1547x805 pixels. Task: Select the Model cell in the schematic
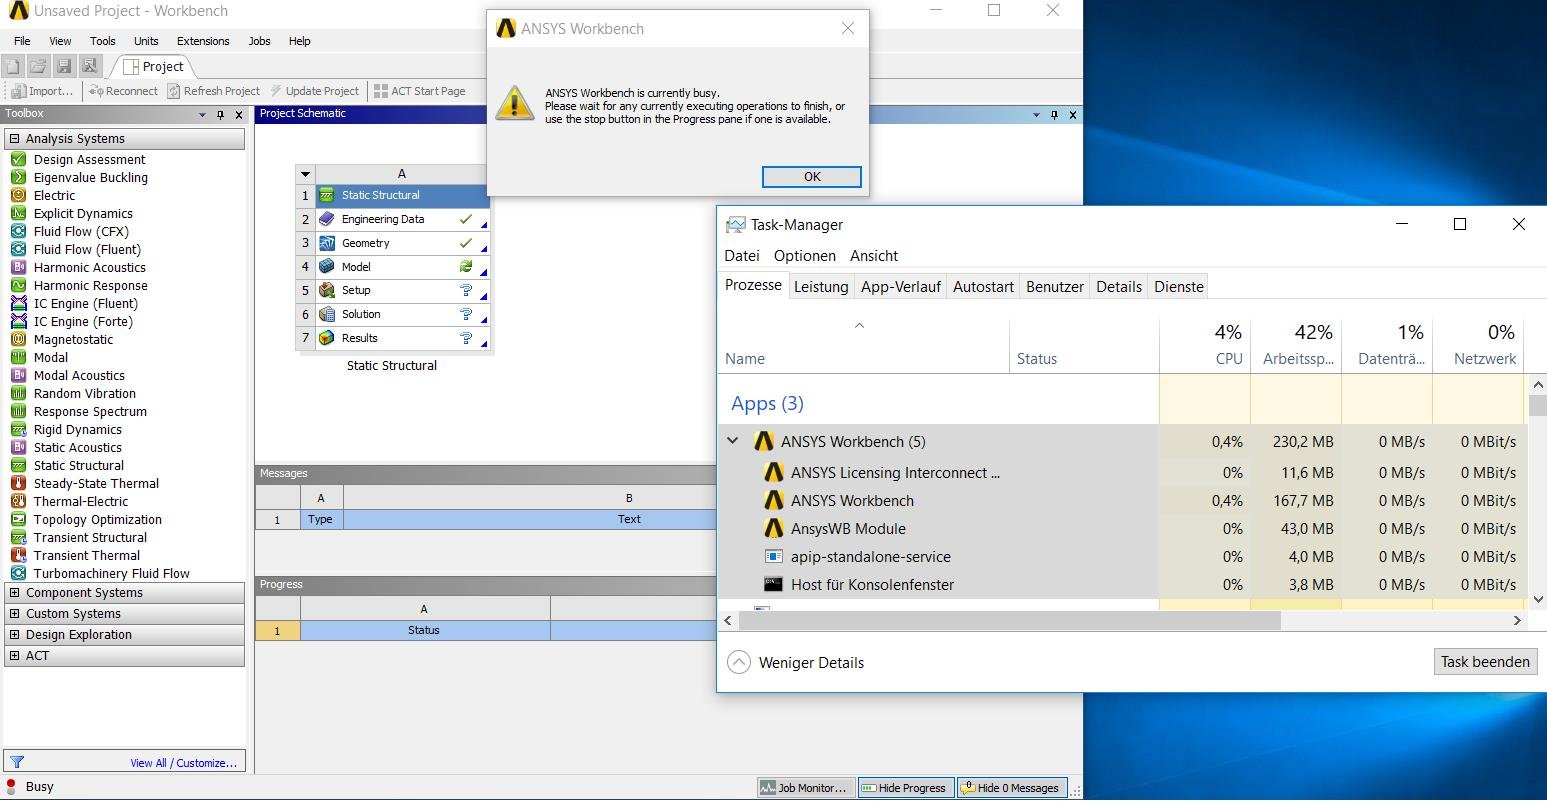point(402,267)
